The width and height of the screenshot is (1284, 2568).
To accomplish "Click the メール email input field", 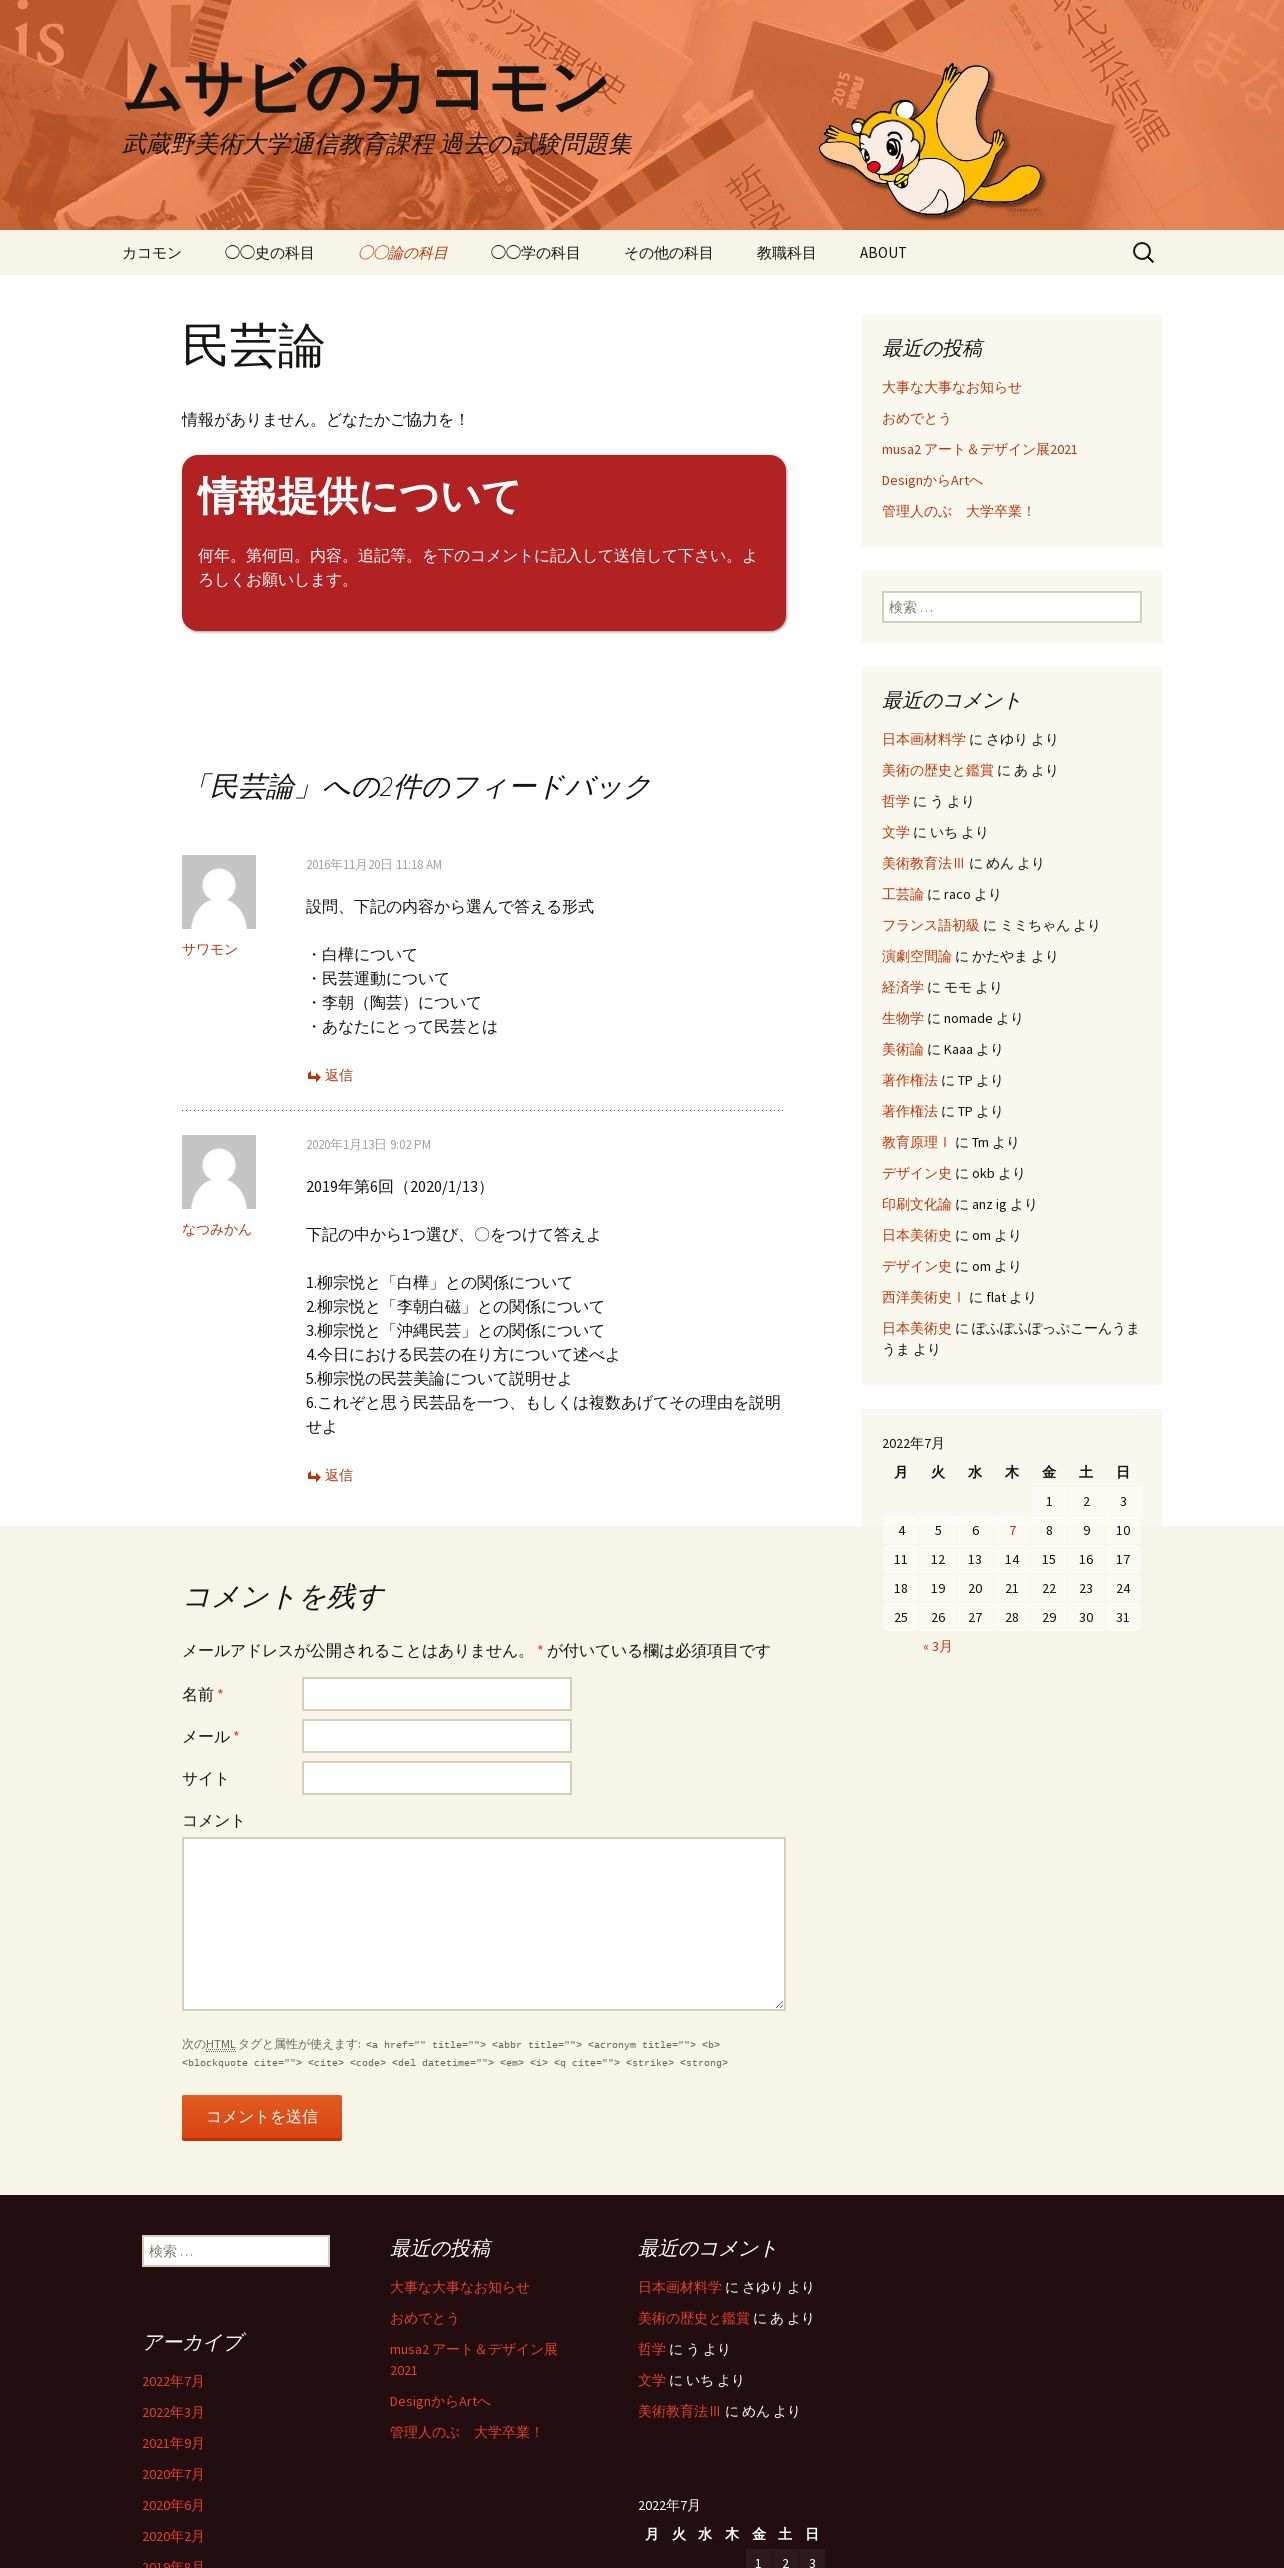I will 437,1736.
